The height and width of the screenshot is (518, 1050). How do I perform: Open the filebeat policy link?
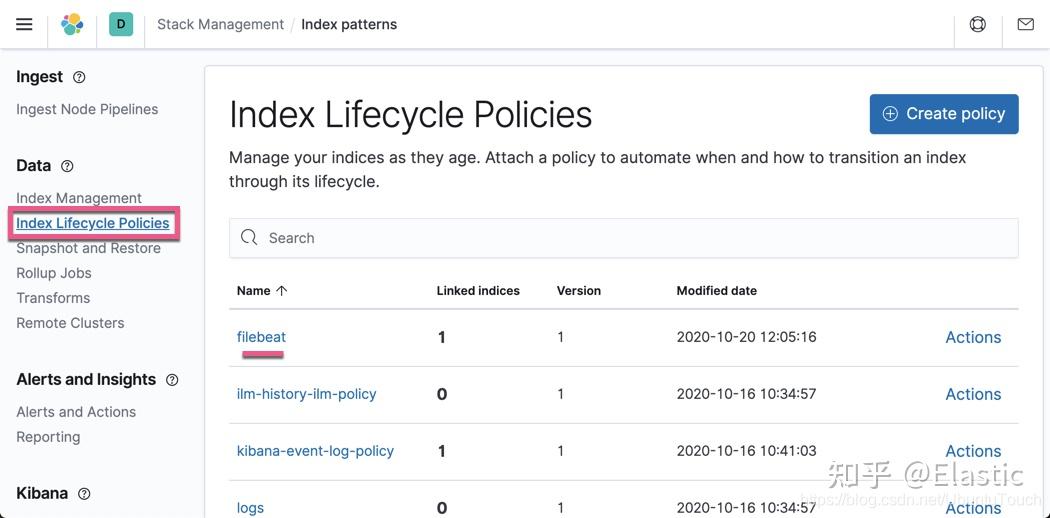pos(261,337)
